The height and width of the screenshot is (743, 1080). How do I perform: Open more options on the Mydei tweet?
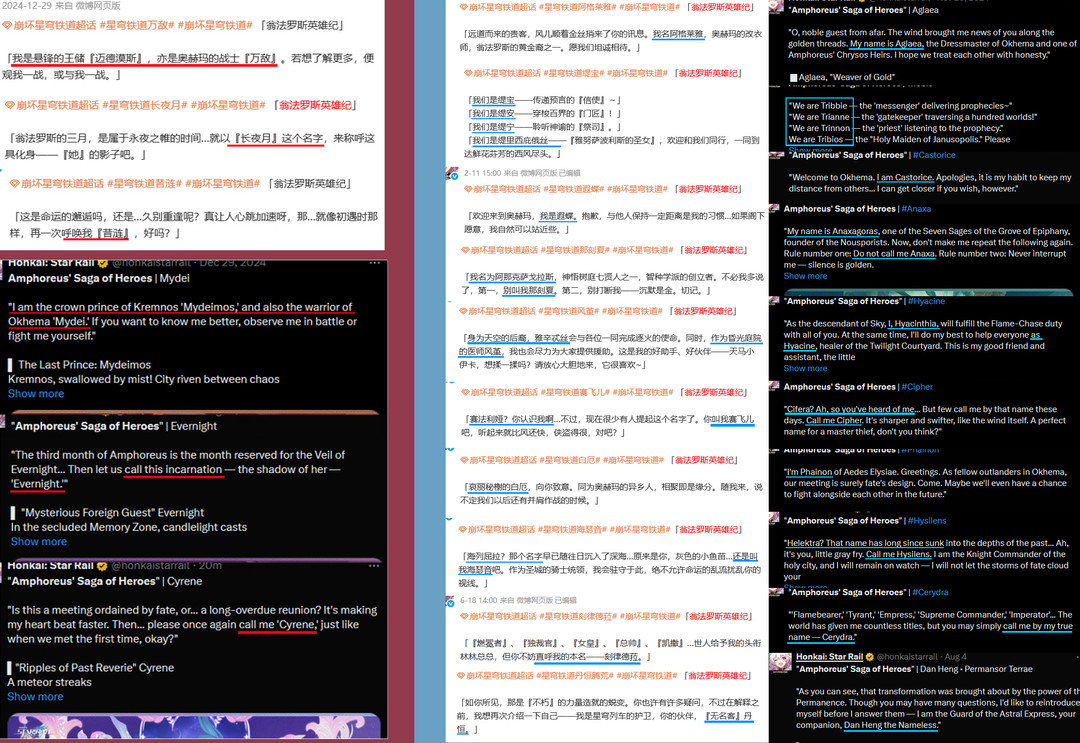[375, 263]
